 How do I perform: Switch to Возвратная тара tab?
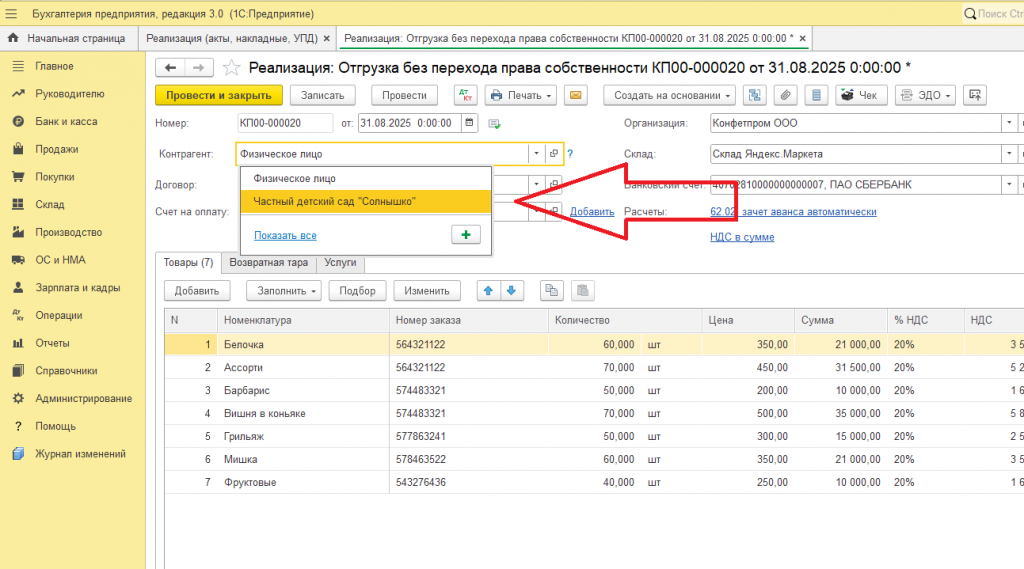click(x=268, y=263)
